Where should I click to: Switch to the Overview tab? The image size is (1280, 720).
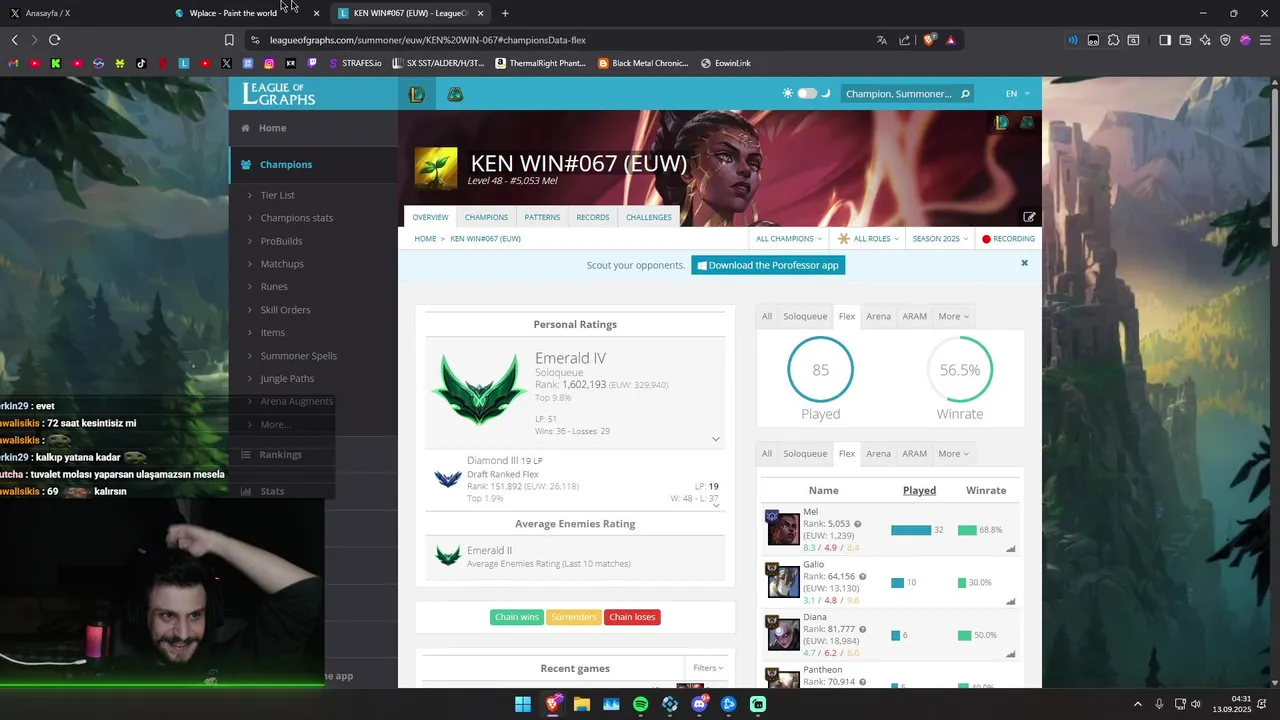pyautogui.click(x=430, y=217)
